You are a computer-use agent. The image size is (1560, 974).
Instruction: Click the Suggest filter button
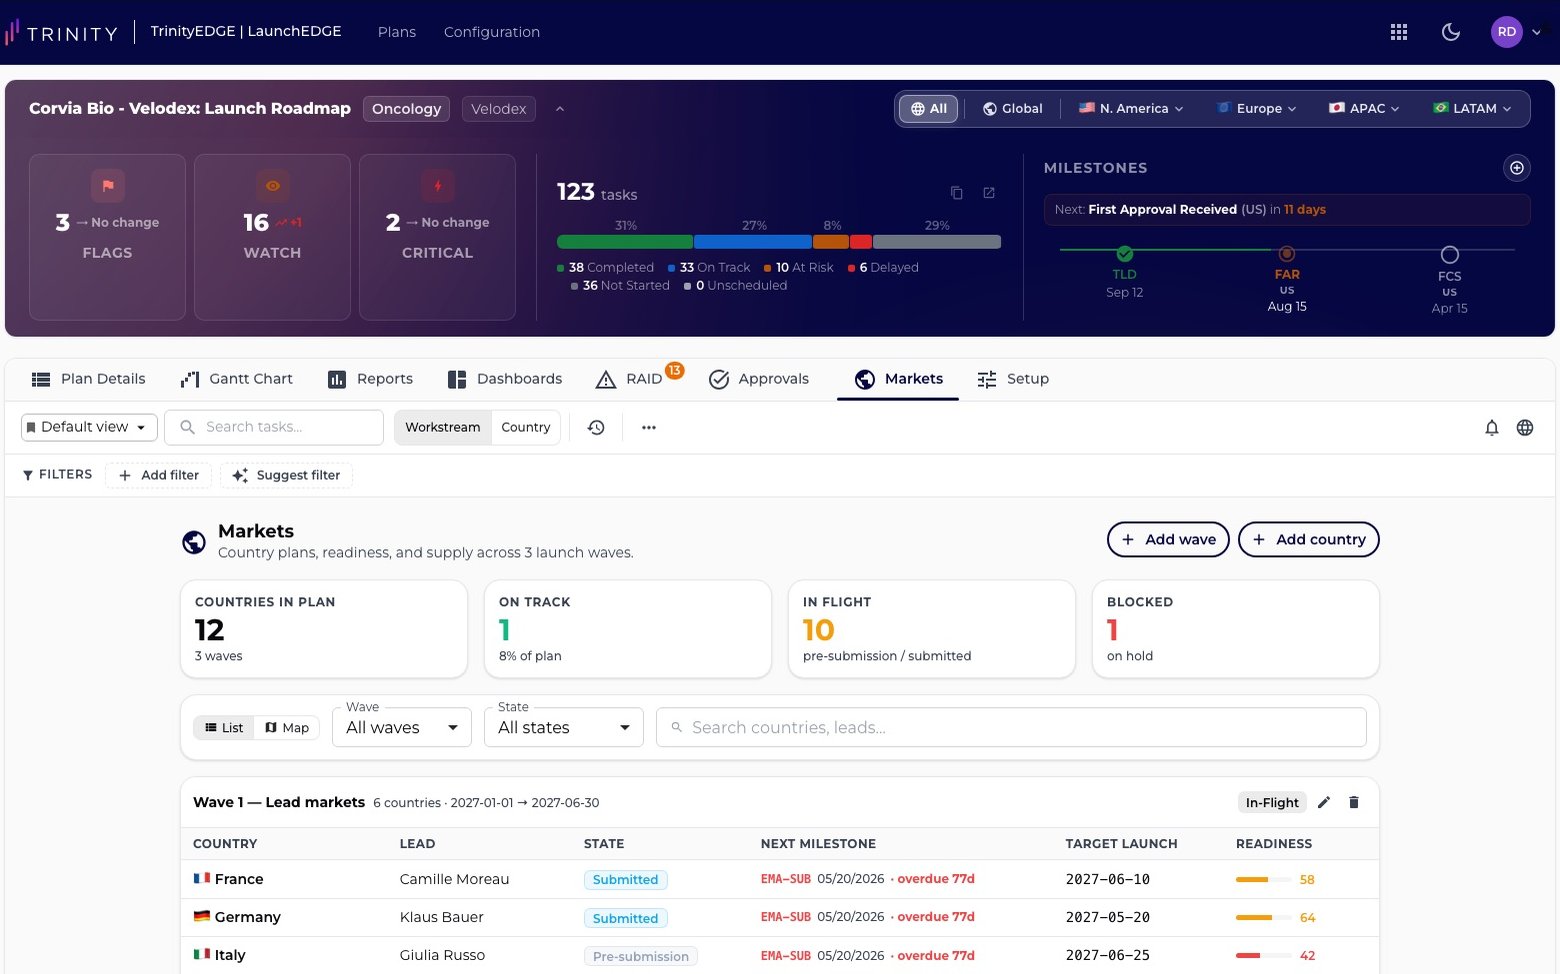click(x=286, y=475)
